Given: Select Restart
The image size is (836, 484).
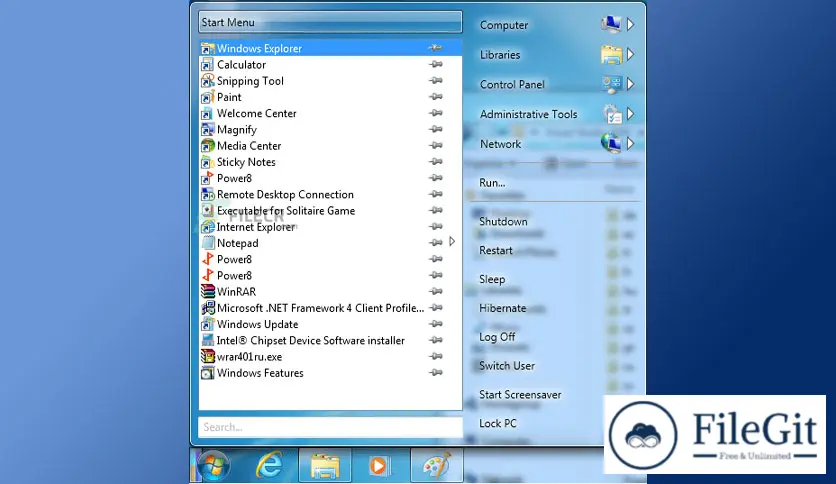Looking at the screenshot, I should (x=495, y=251).
